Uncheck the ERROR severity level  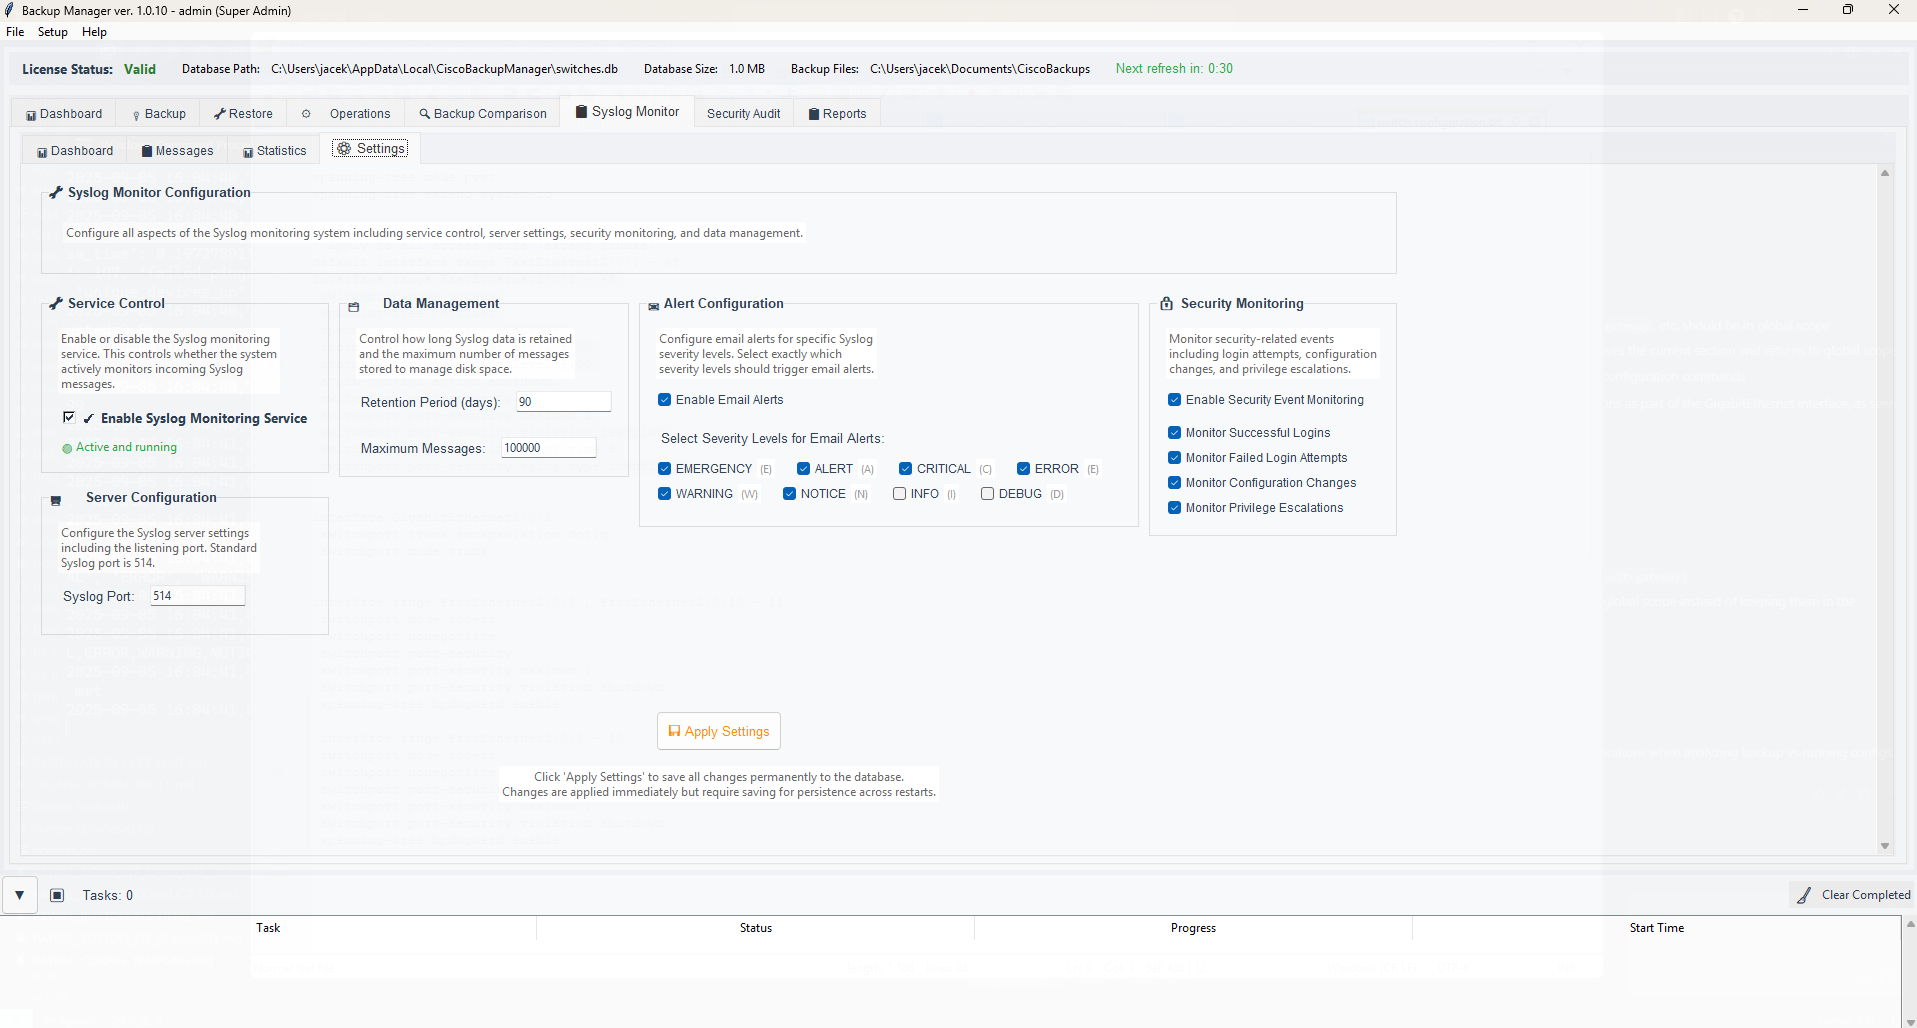(x=1024, y=469)
